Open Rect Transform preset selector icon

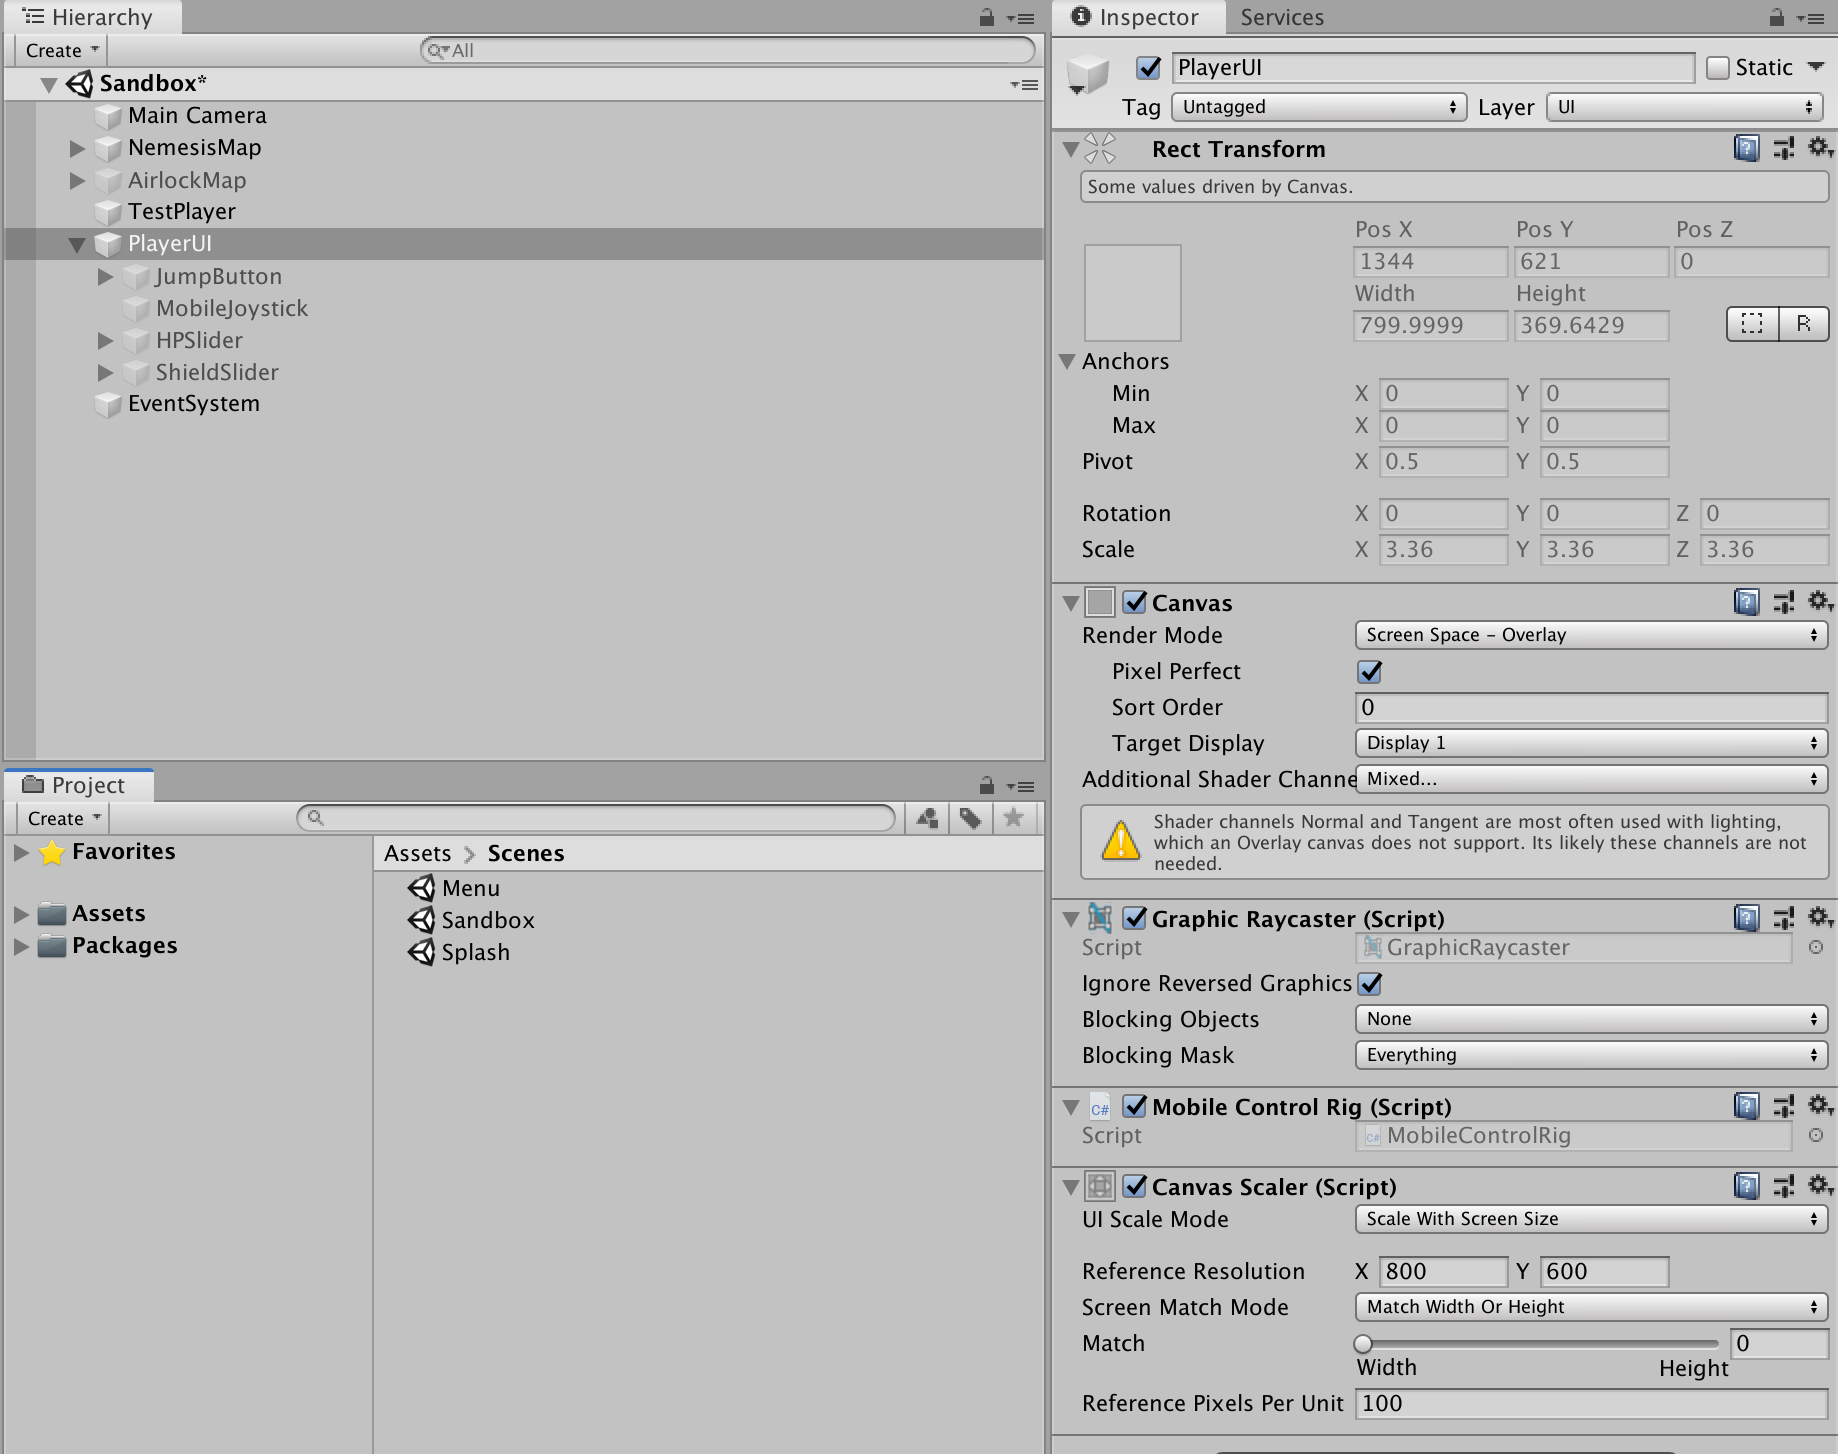point(1784,149)
